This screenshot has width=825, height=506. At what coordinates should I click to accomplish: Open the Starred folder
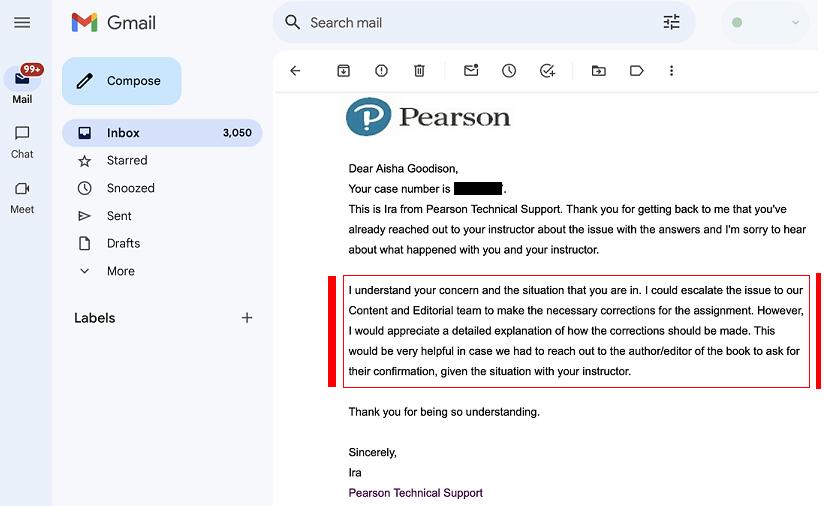[127, 160]
